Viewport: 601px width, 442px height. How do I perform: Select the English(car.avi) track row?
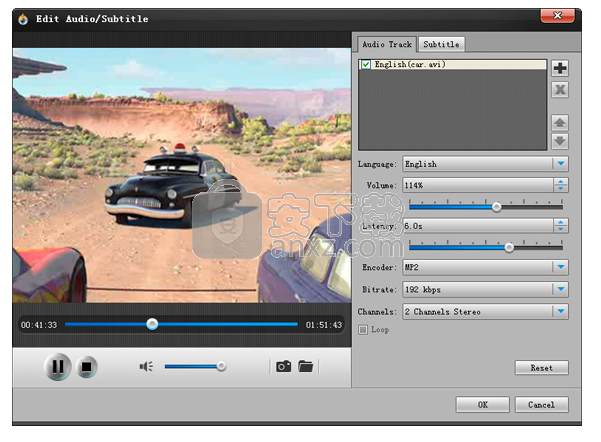(x=453, y=64)
